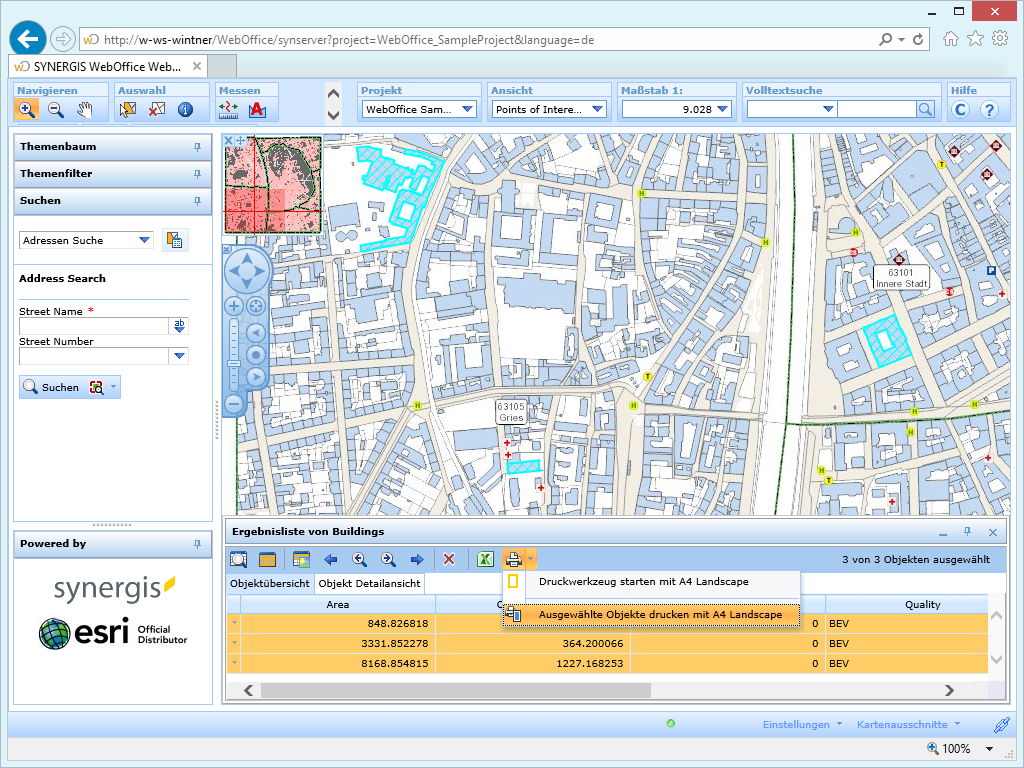Viewport: 1024px width, 768px height.
Task: Open the Einstellungen link in status bar
Action: point(796,724)
